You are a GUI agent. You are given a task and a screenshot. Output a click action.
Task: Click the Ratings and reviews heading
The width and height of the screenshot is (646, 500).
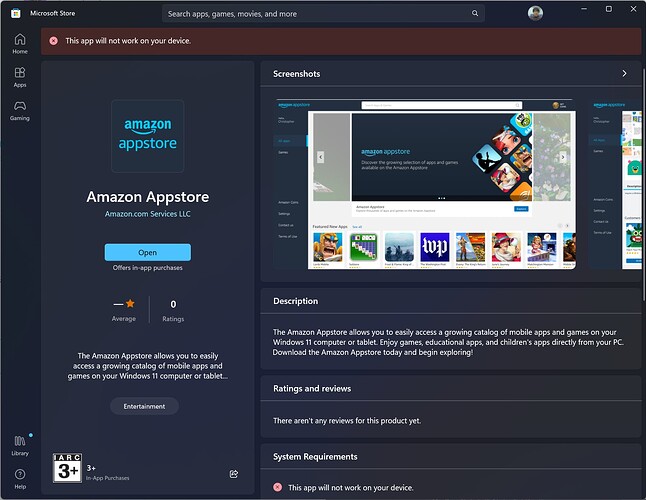coord(312,388)
